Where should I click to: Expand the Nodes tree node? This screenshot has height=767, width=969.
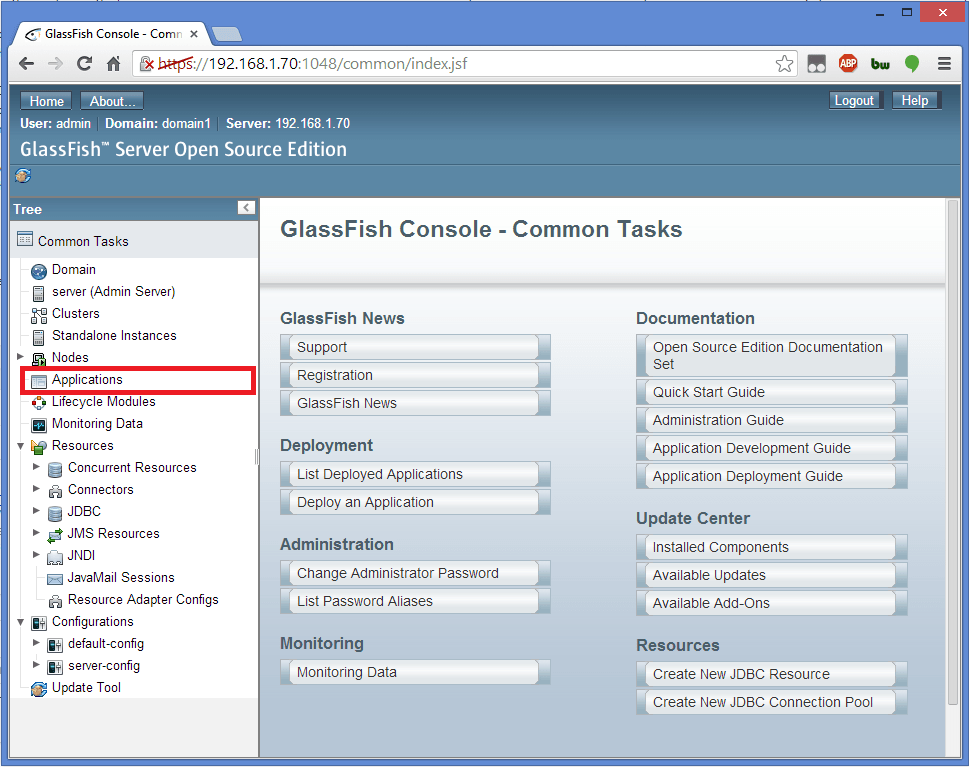(19, 357)
